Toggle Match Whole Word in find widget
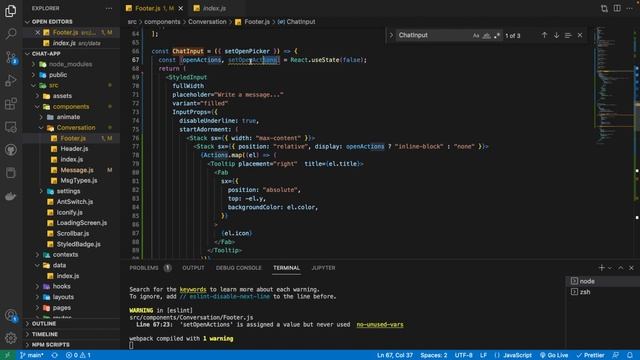Viewport: 640px width, 360px height. coord(487,36)
